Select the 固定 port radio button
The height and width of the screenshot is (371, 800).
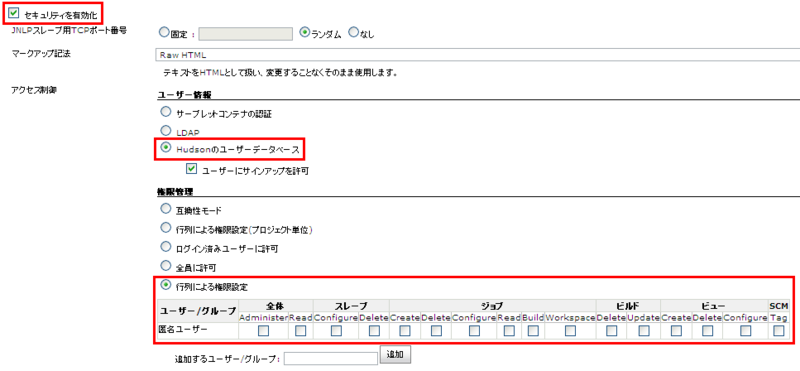click(163, 33)
